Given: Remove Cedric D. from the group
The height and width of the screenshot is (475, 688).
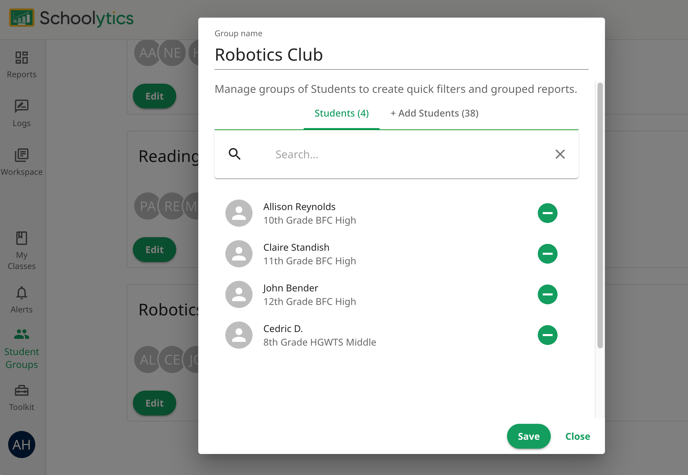Looking at the screenshot, I should click(x=547, y=335).
